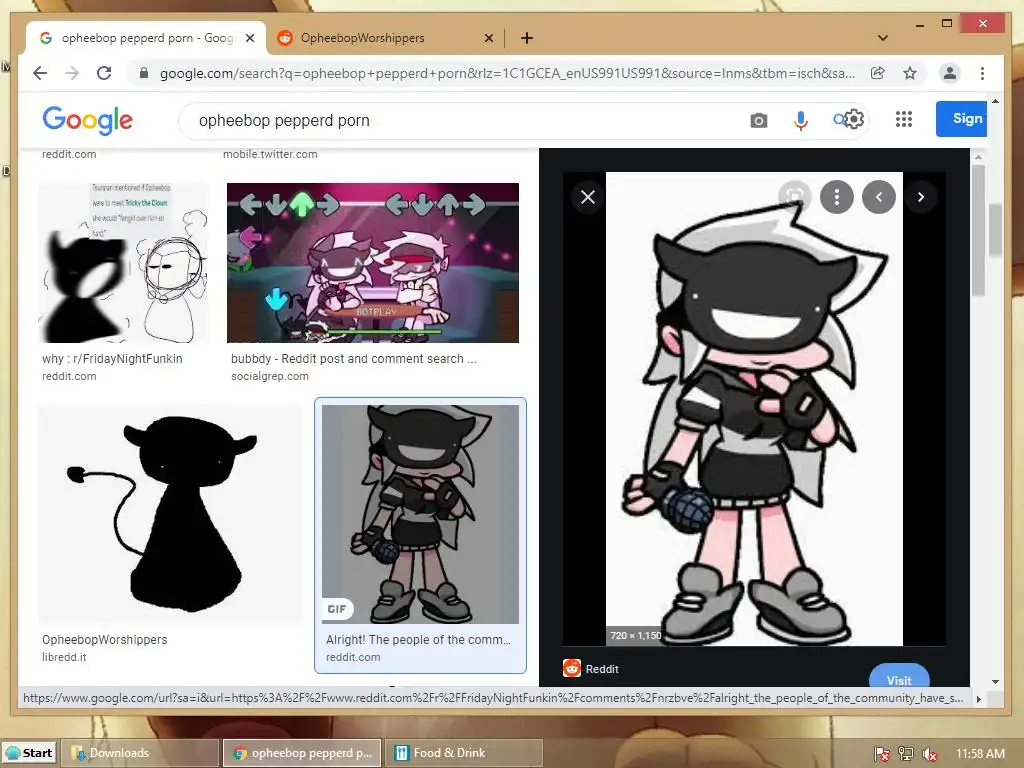
Task: Select the black silhouette thumbnail
Action: click(170, 514)
